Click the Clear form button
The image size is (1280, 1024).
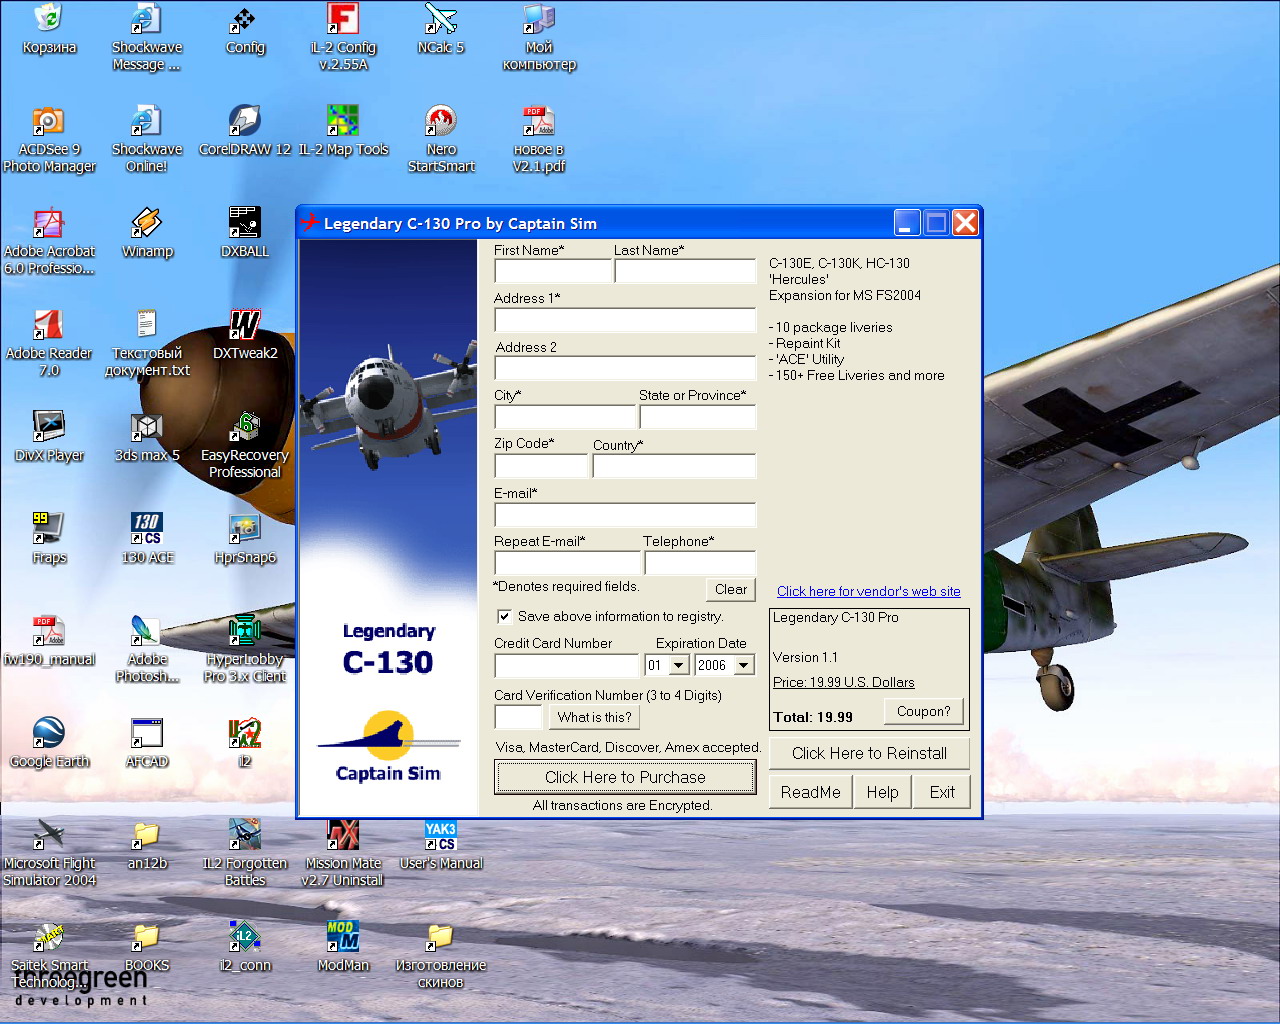point(730,589)
